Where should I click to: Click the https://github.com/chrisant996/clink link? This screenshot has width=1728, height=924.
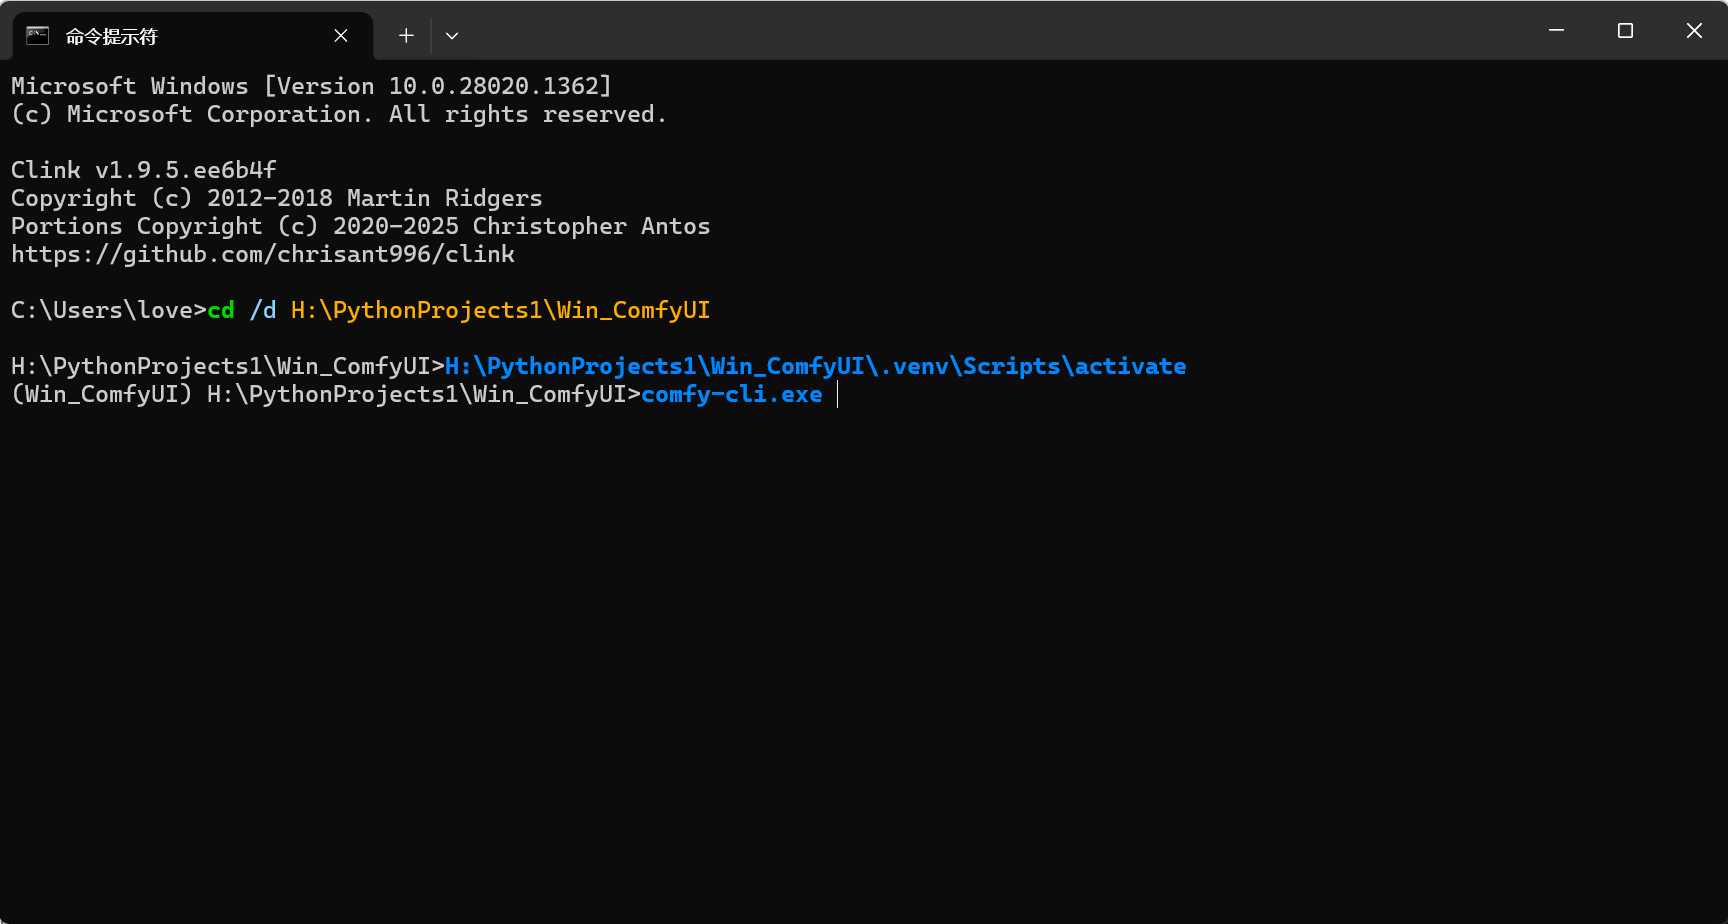point(263,254)
